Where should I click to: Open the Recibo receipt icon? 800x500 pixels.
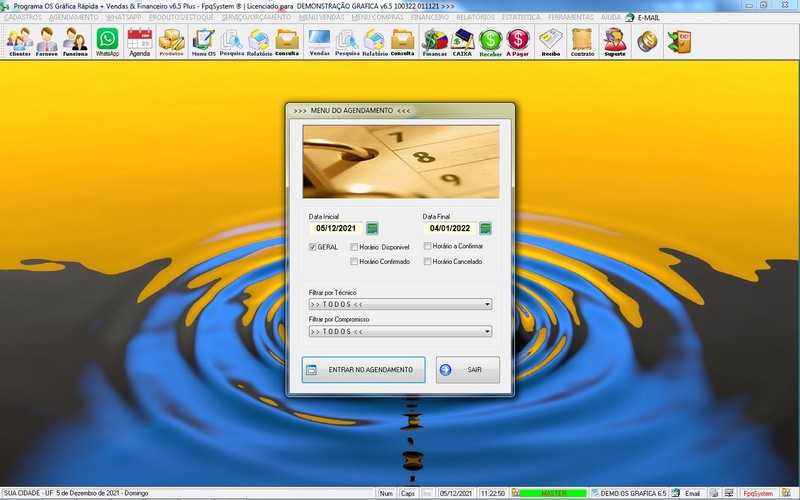551,42
